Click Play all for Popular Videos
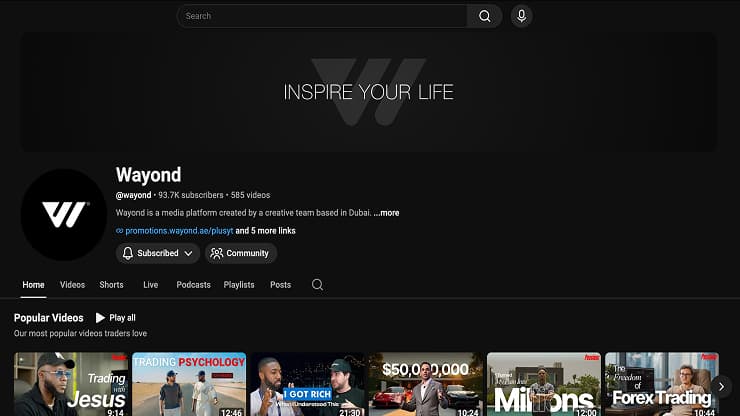Image resolution: width=740 pixels, height=416 pixels. pyautogui.click(x=116, y=318)
